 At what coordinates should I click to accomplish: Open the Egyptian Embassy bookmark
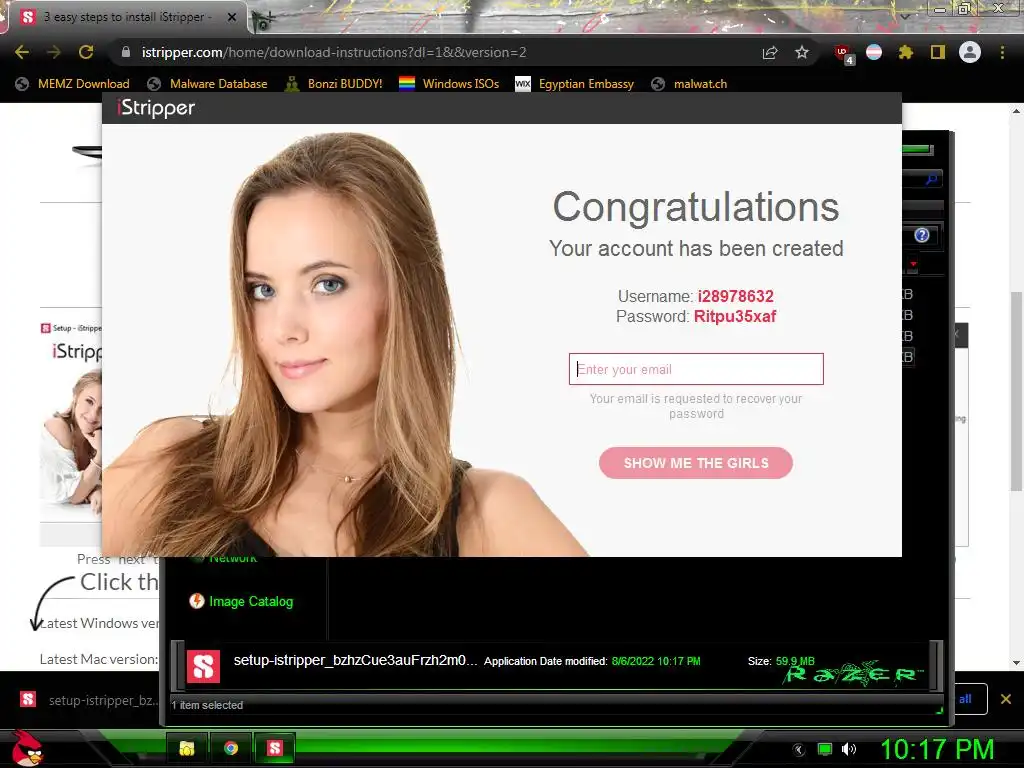click(575, 84)
